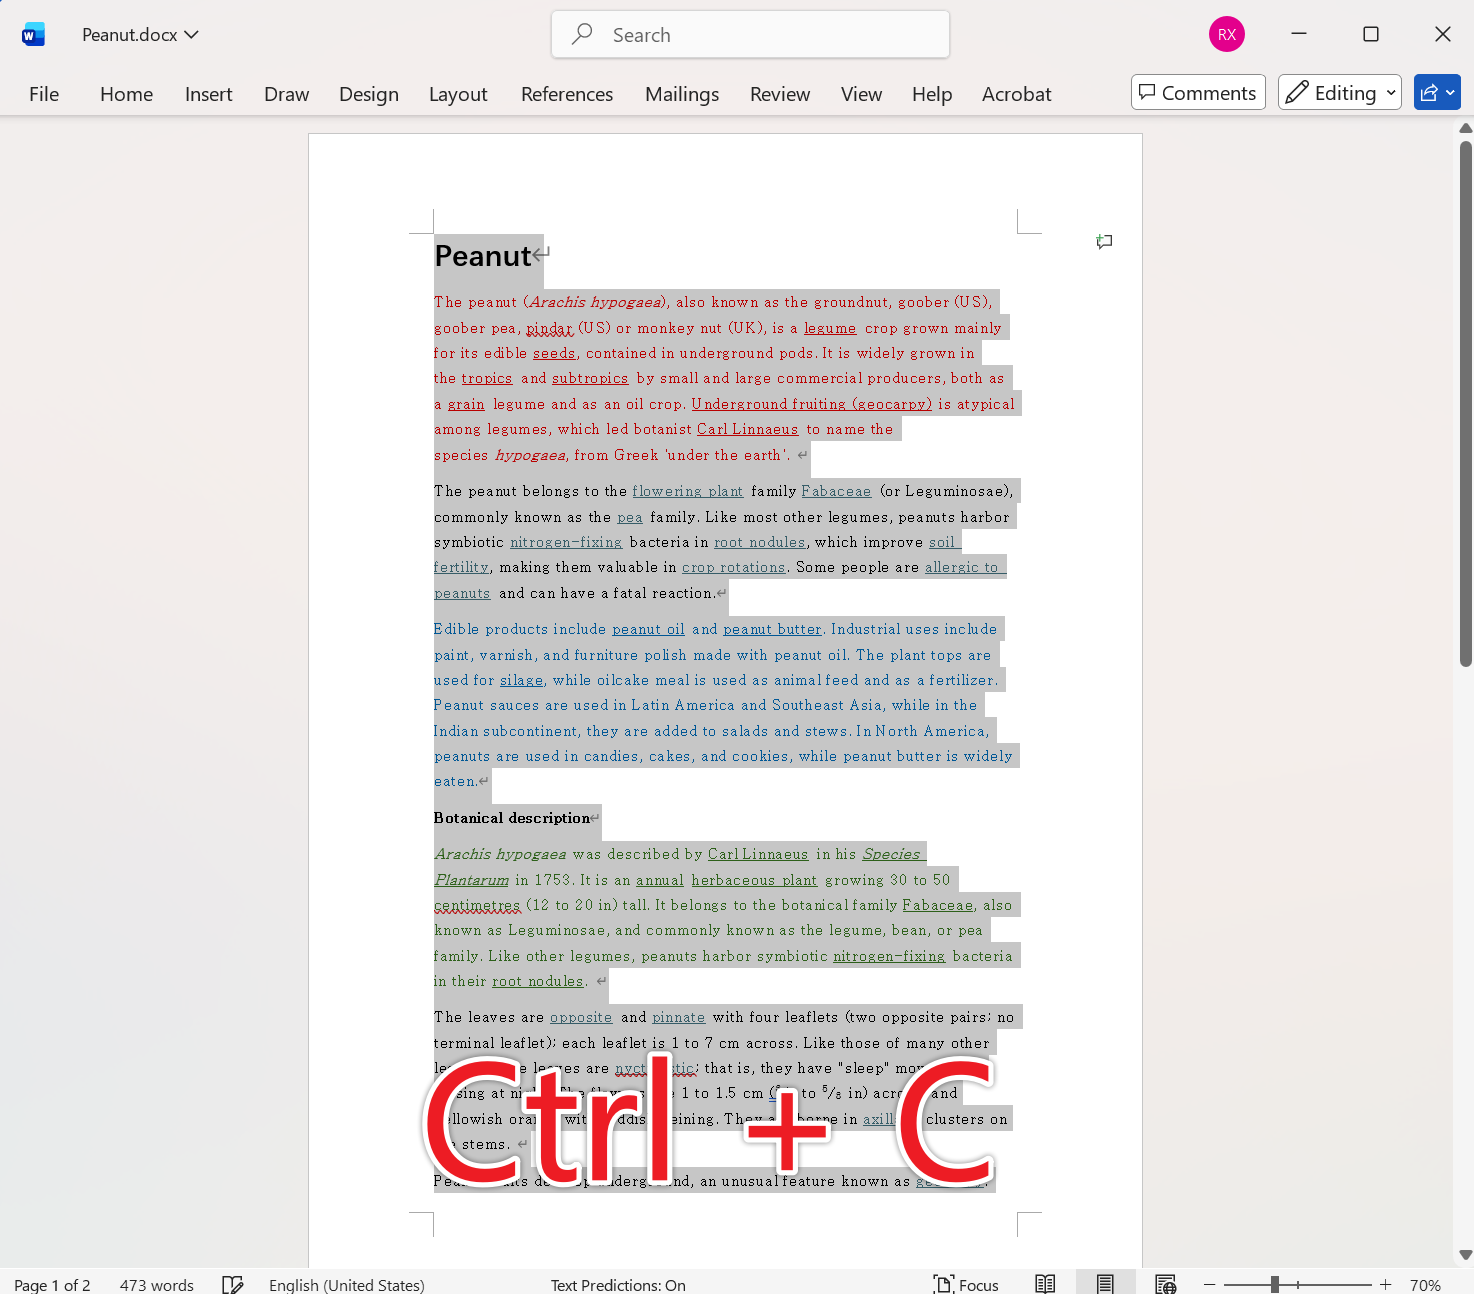Image resolution: width=1474 pixels, height=1294 pixels.
Task: Open the Share panel
Action: 1431,91
